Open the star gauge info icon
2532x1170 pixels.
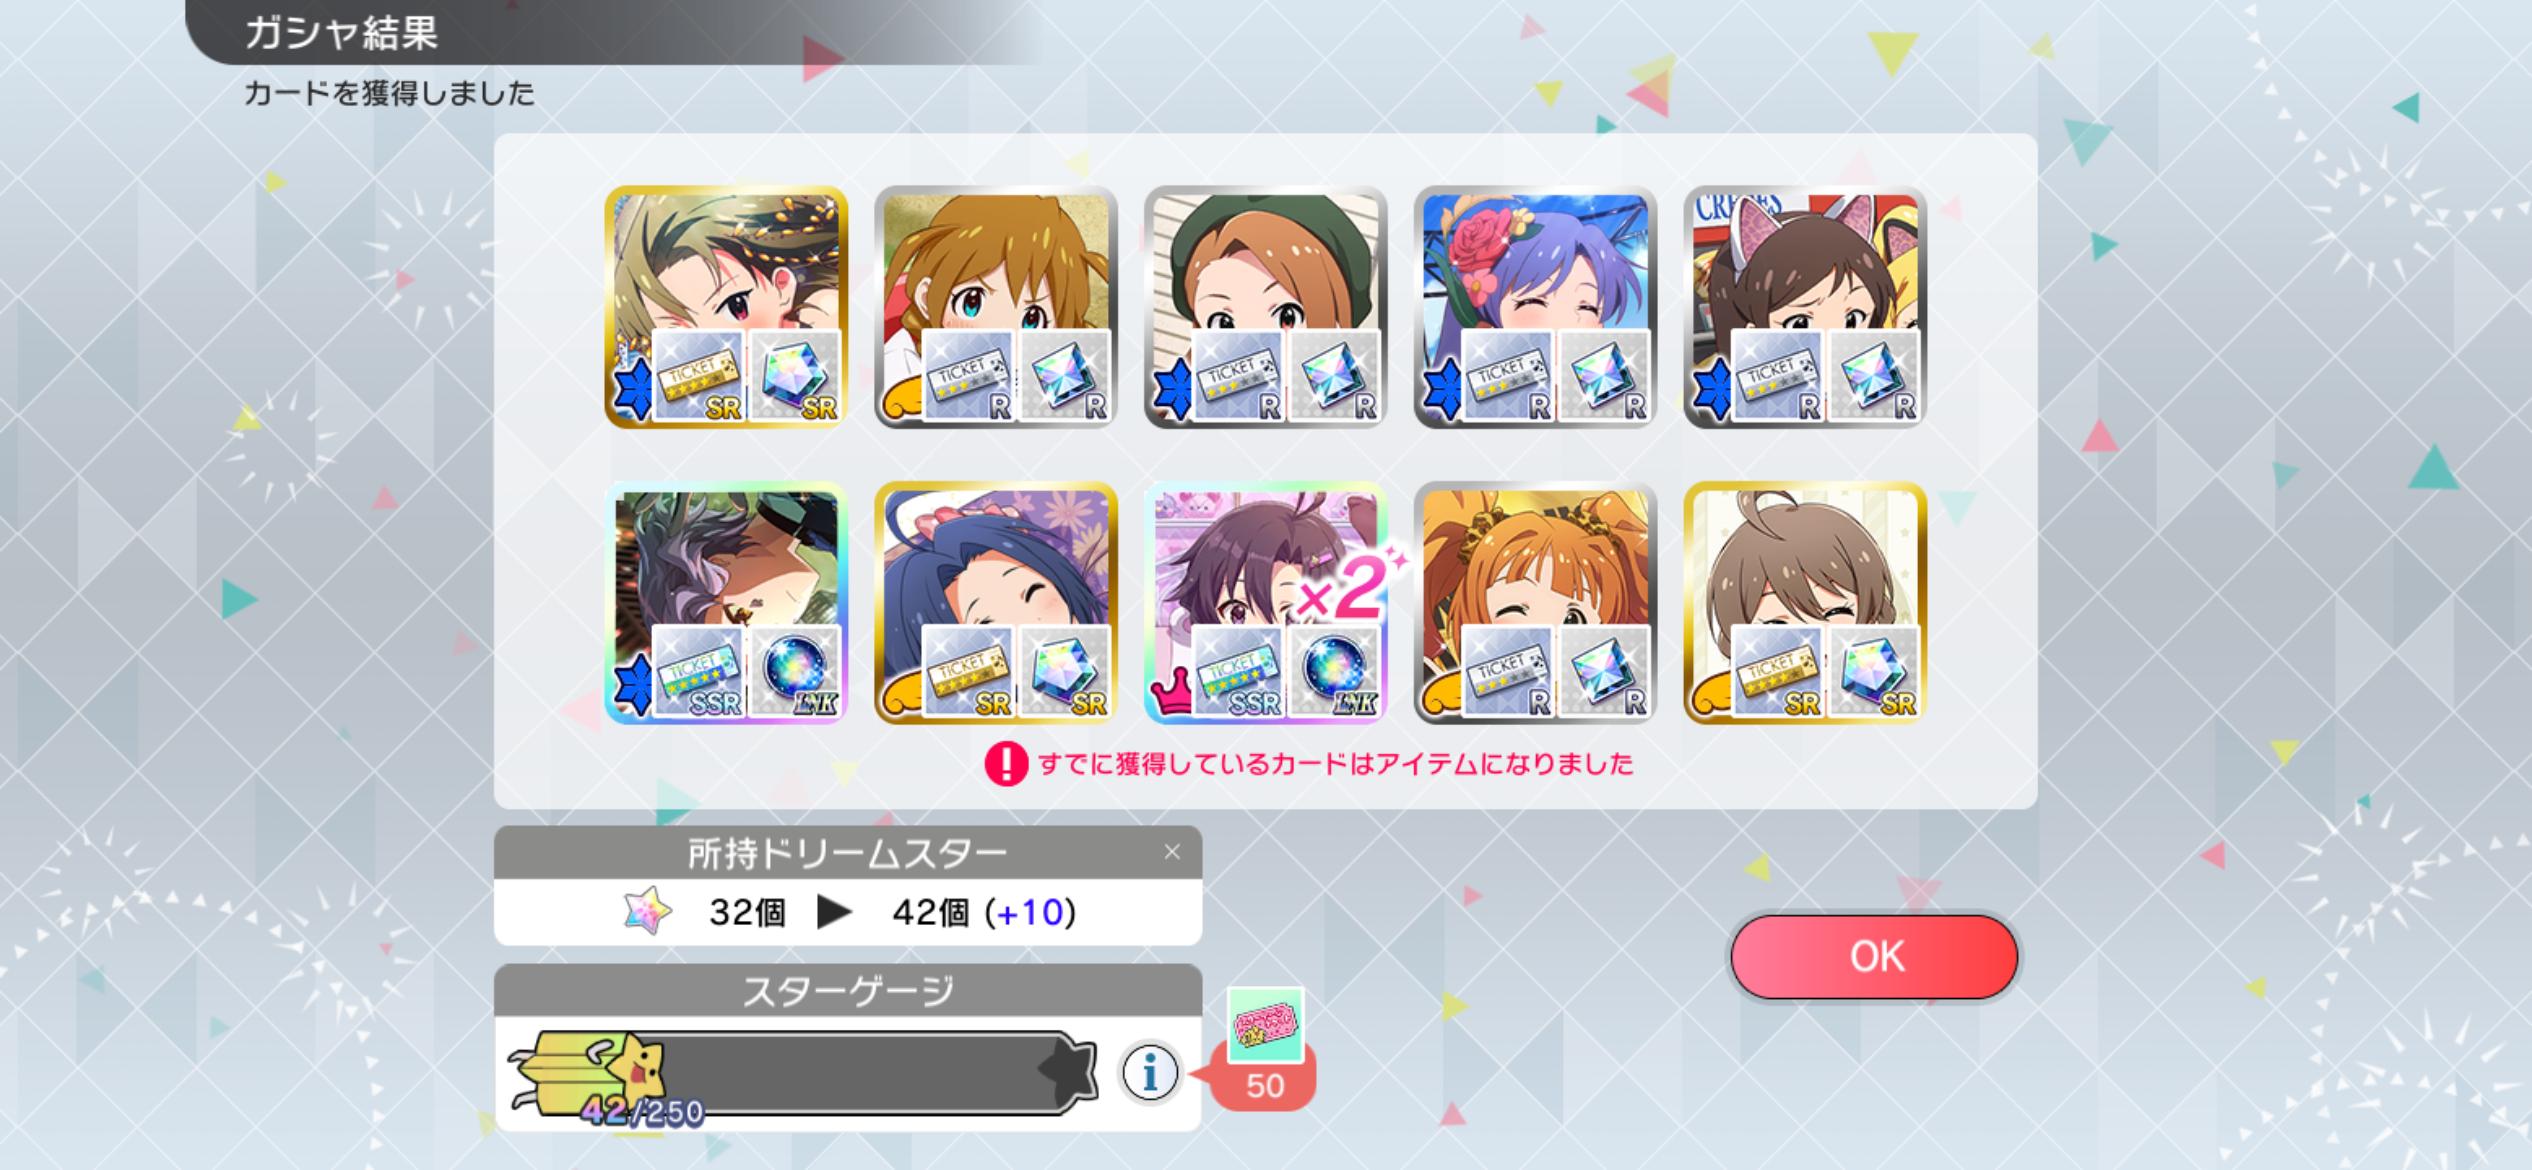[x=1150, y=1073]
